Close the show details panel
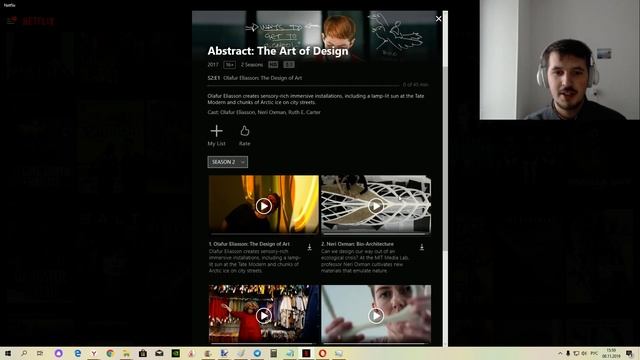This screenshot has height=360, width=640. click(438, 19)
